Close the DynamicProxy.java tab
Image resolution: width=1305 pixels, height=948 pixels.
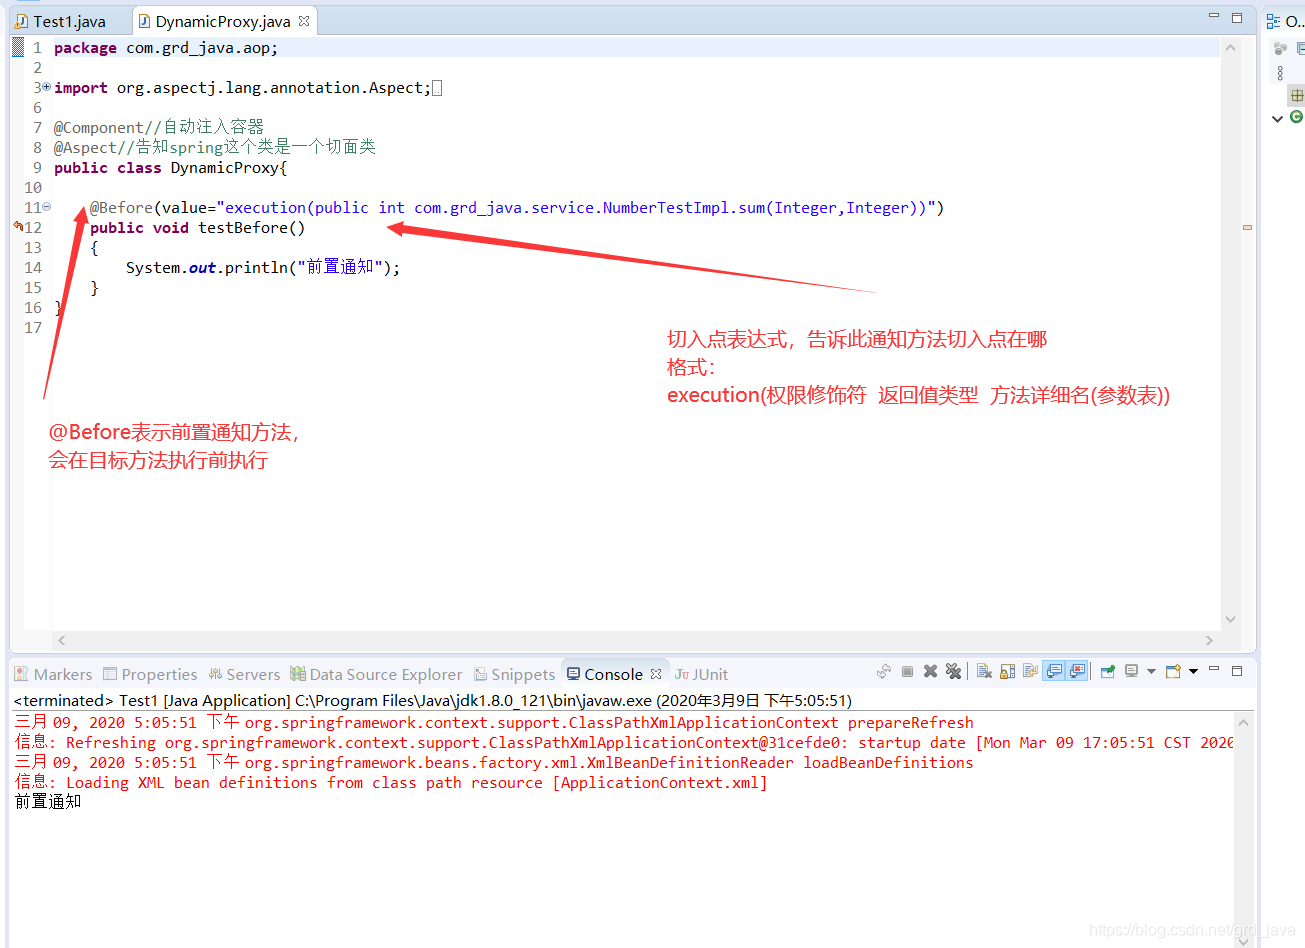(304, 20)
